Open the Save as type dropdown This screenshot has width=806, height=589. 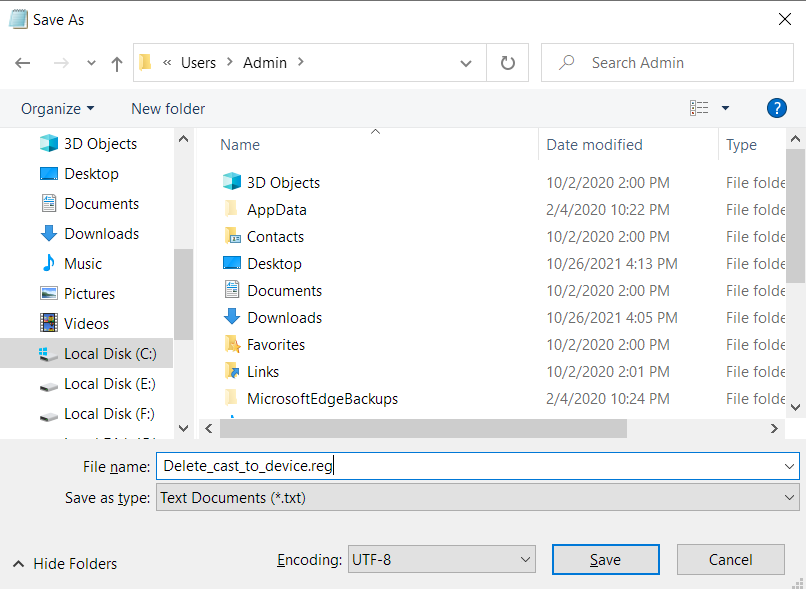(x=478, y=497)
